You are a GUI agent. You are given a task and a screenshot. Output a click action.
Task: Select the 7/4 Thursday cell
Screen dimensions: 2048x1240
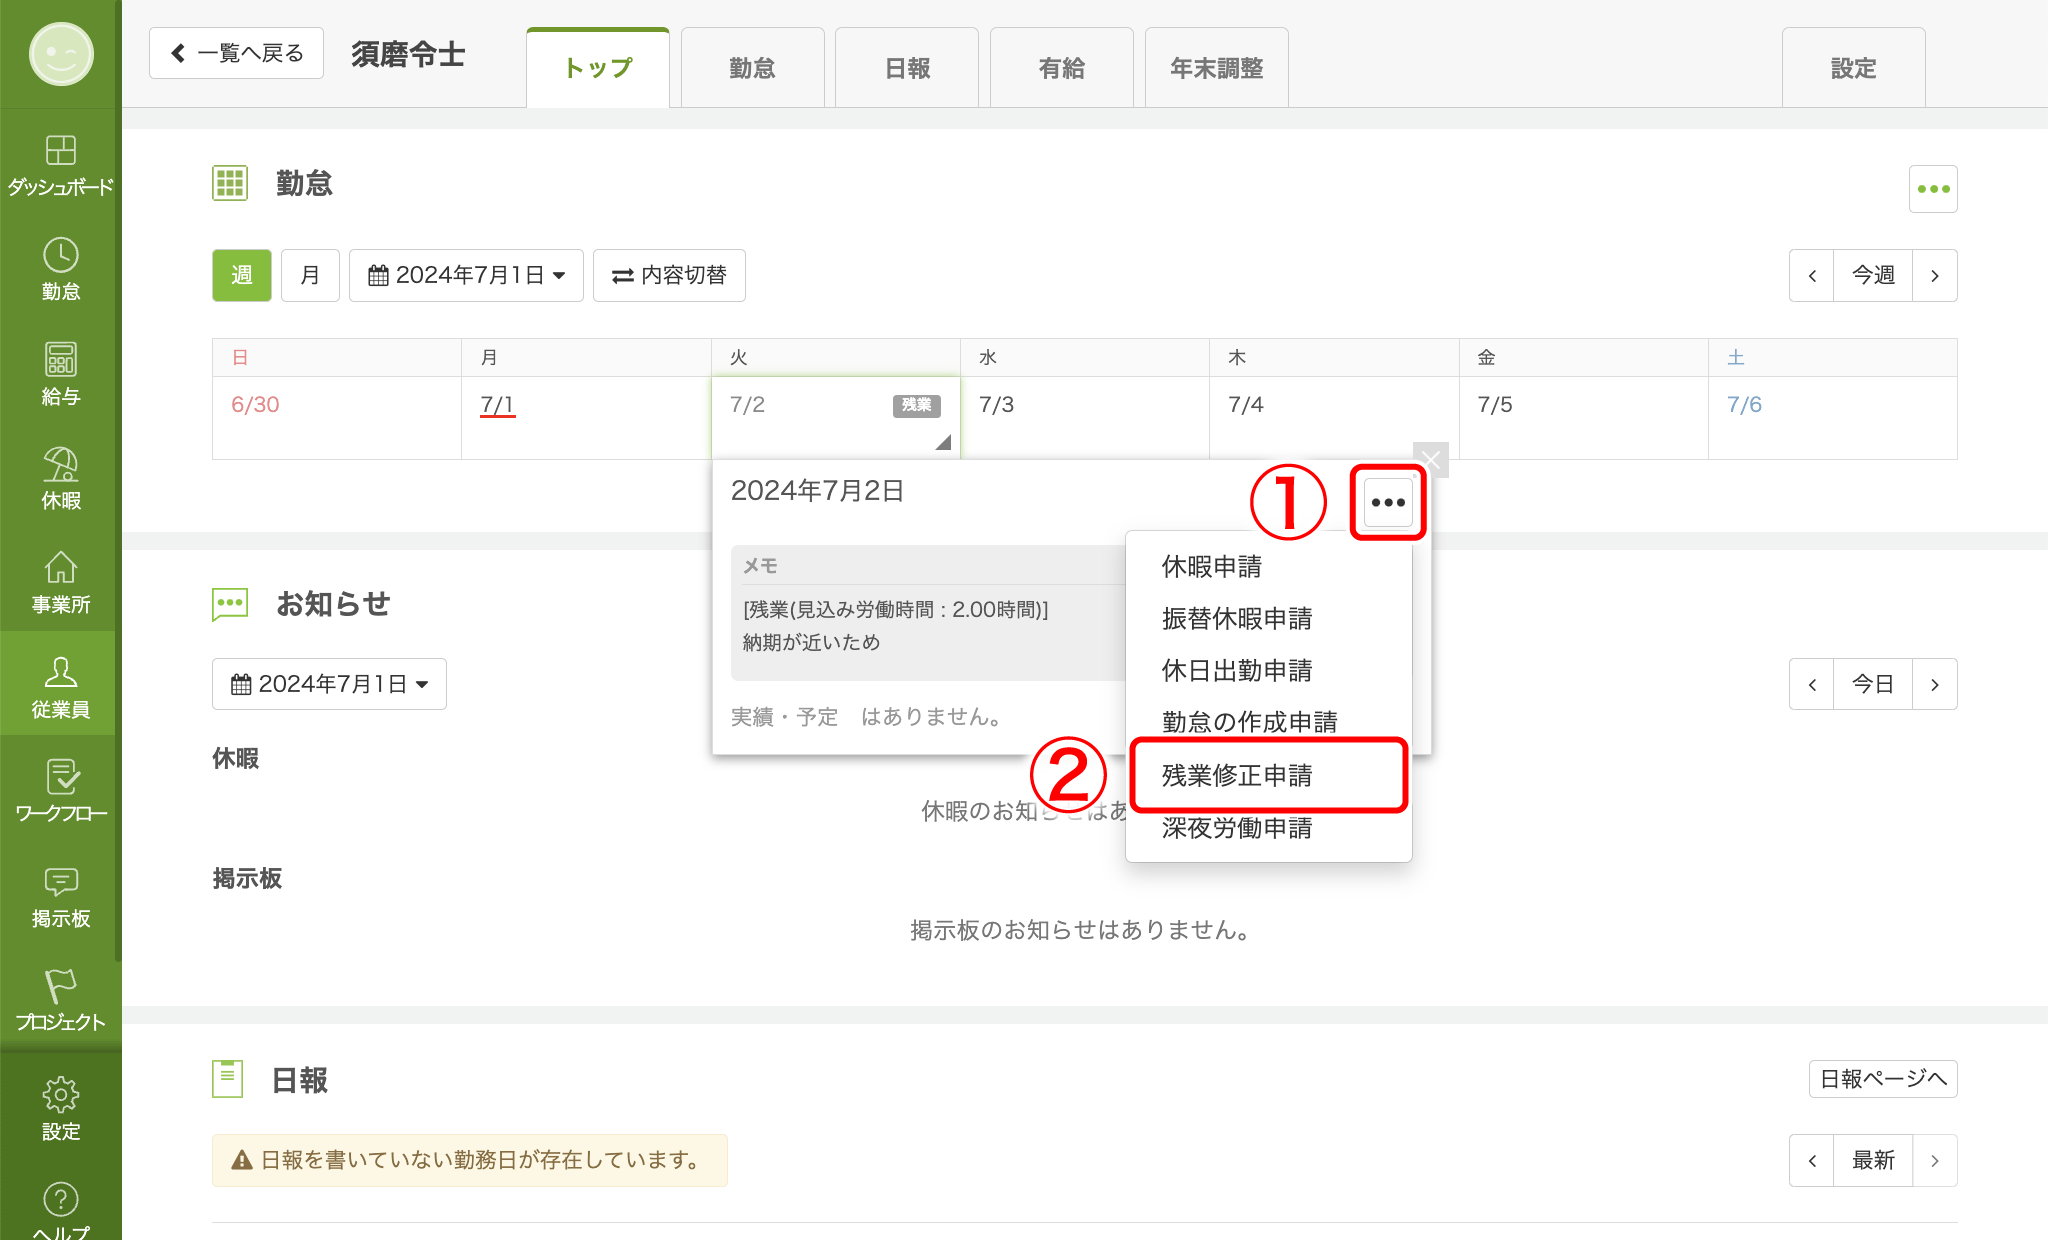(1334, 418)
